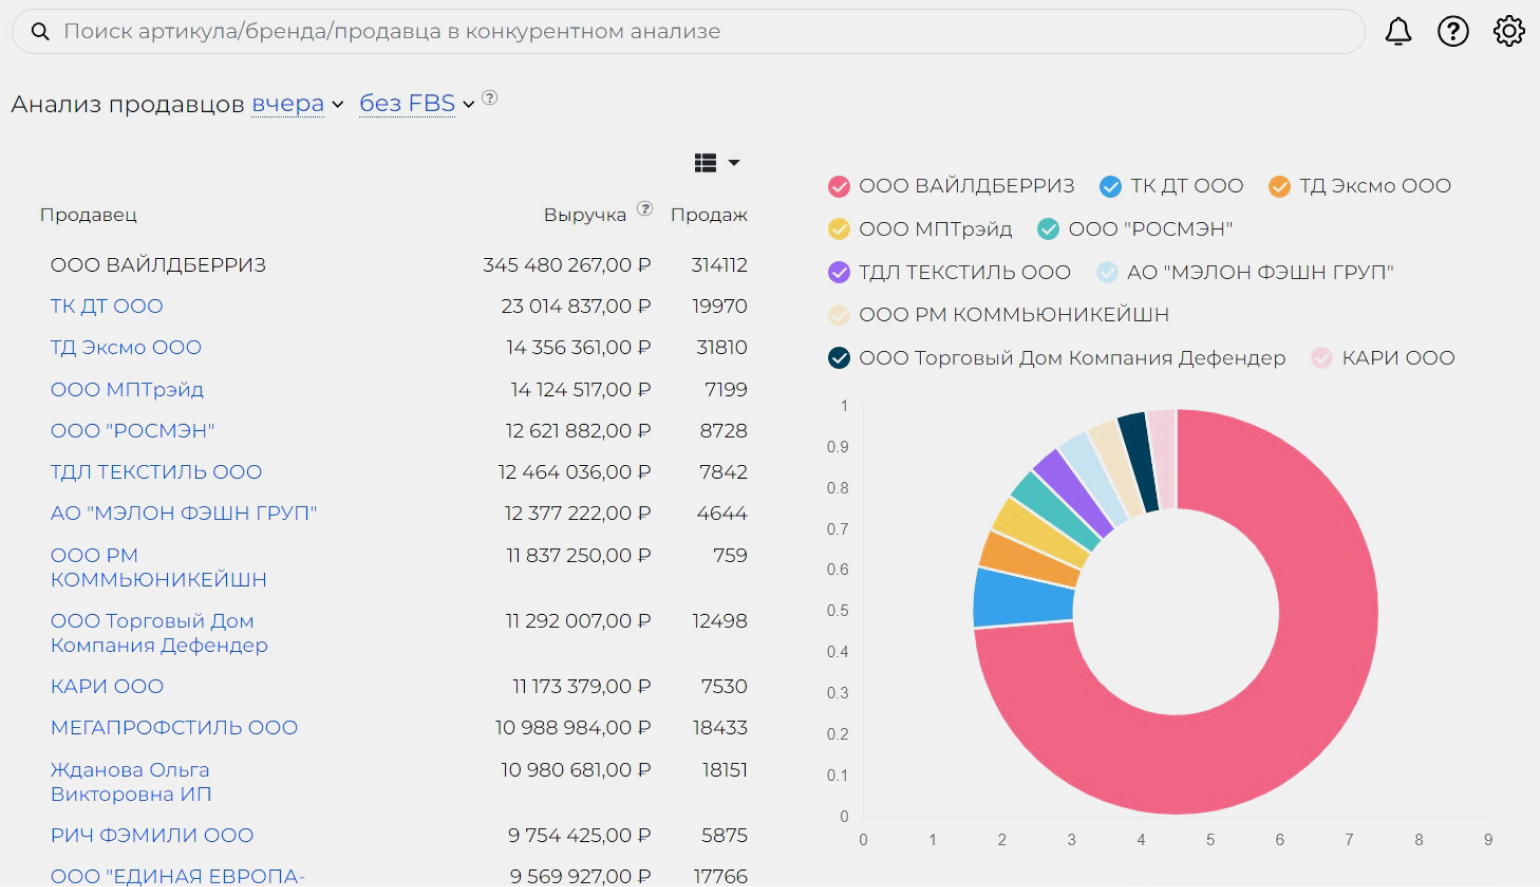Open the notifications bell icon
This screenshot has height=887, width=1540.
click(x=1398, y=32)
